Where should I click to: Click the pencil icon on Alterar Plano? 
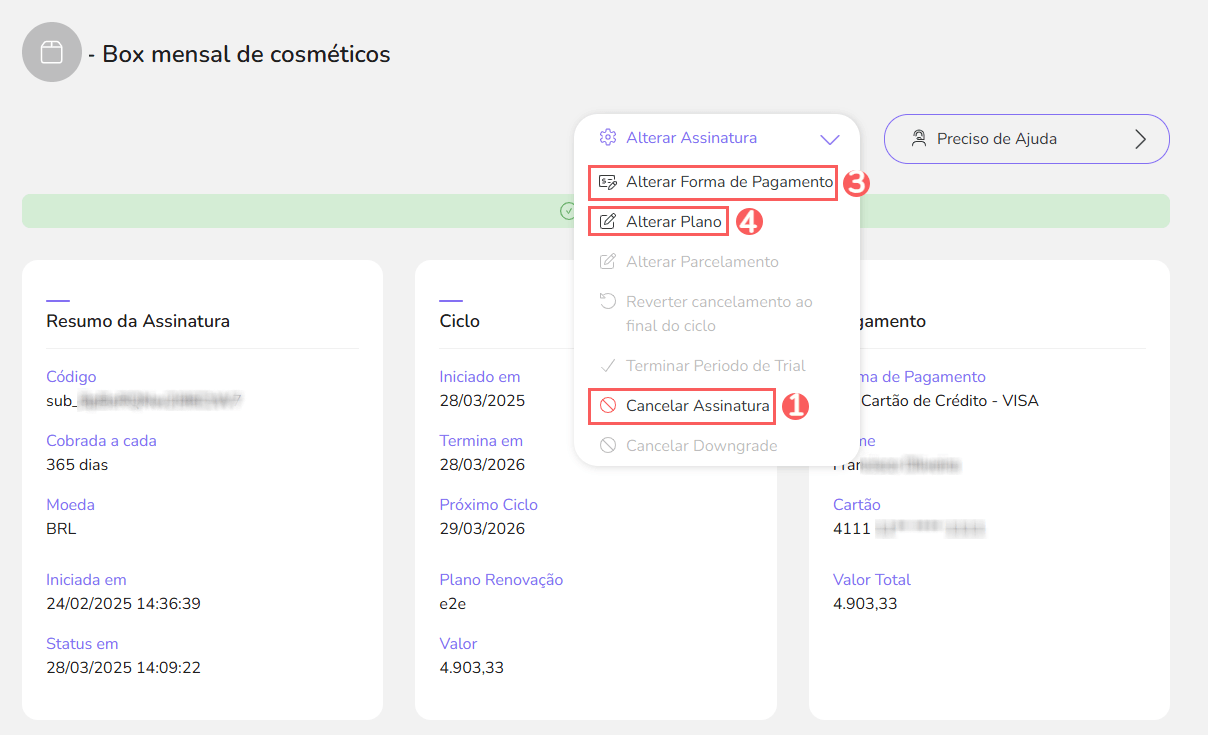(607, 221)
